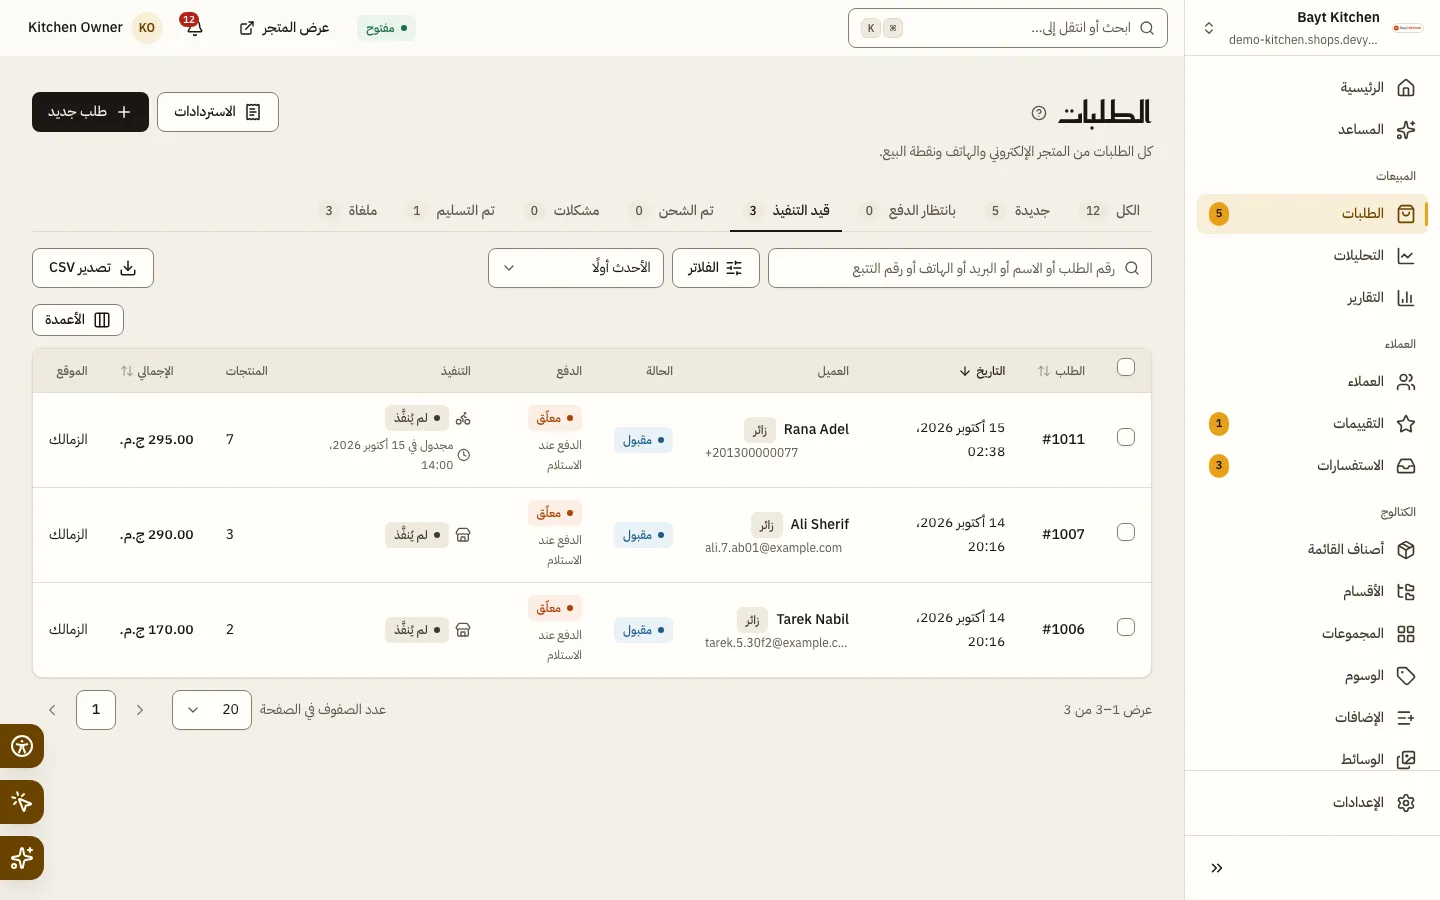The image size is (1440, 900).
Task: Click طلب جديد new order button
Action: (x=90, y=112)
